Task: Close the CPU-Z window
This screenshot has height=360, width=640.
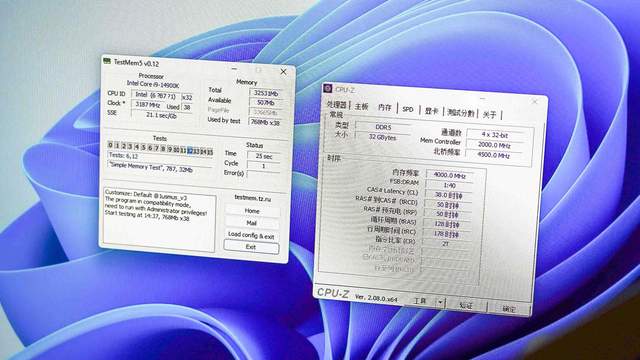Action: tap(535, 101)
